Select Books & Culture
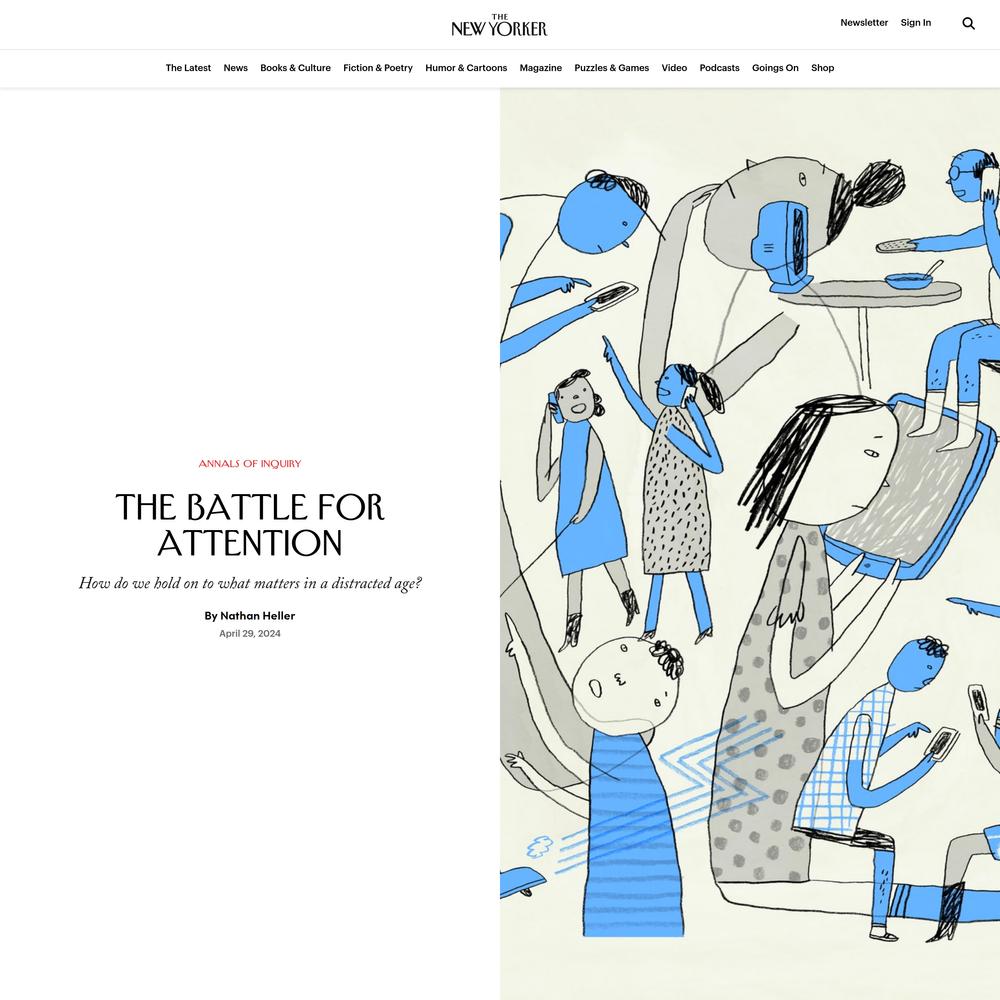This screenshot has height=1000, width=1000. 295,68
